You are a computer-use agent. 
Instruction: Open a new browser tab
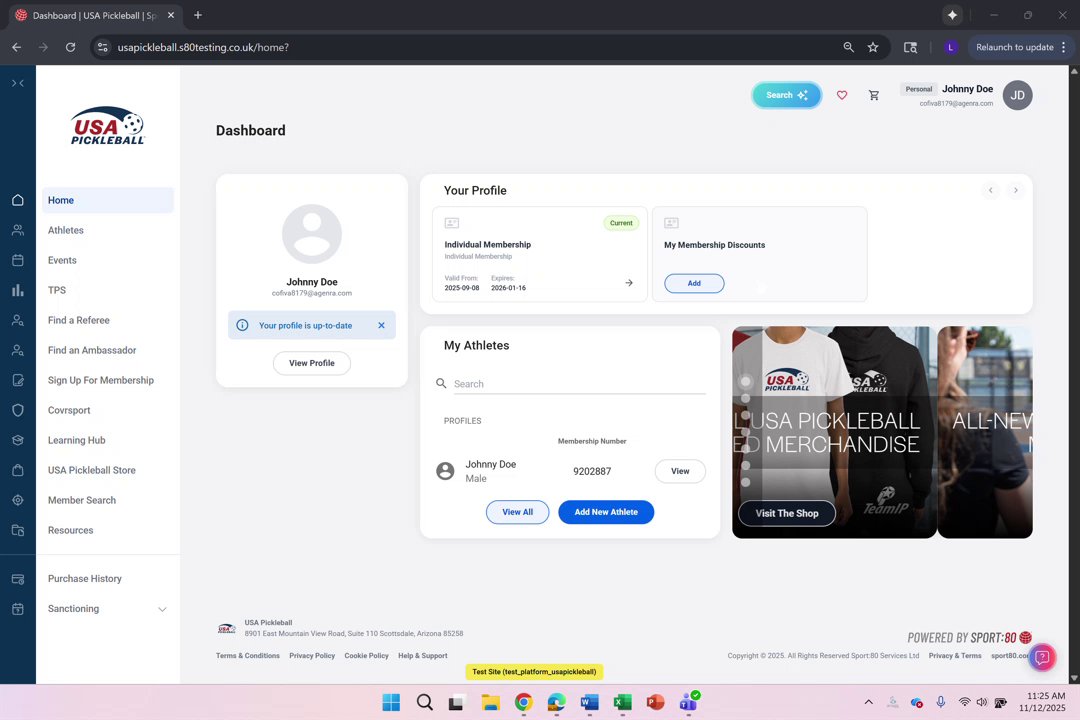(198, 15)
